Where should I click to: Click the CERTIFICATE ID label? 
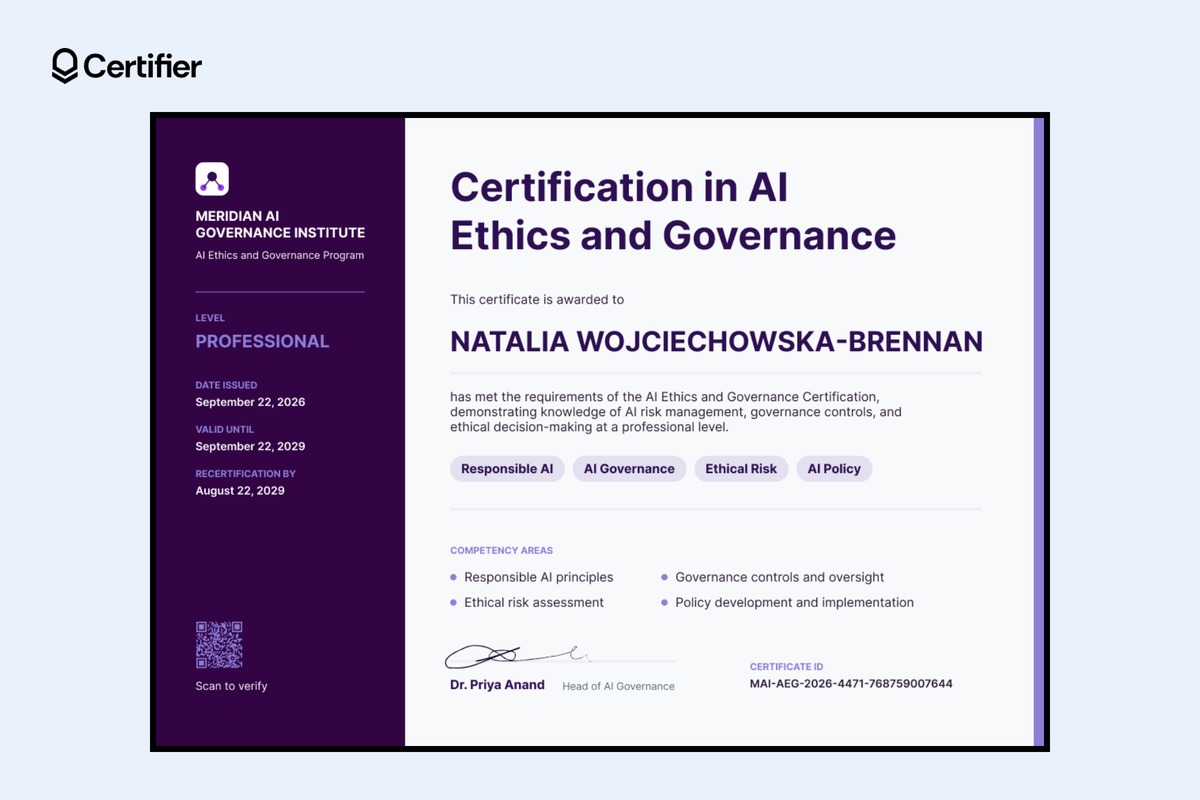pos(786,666)
